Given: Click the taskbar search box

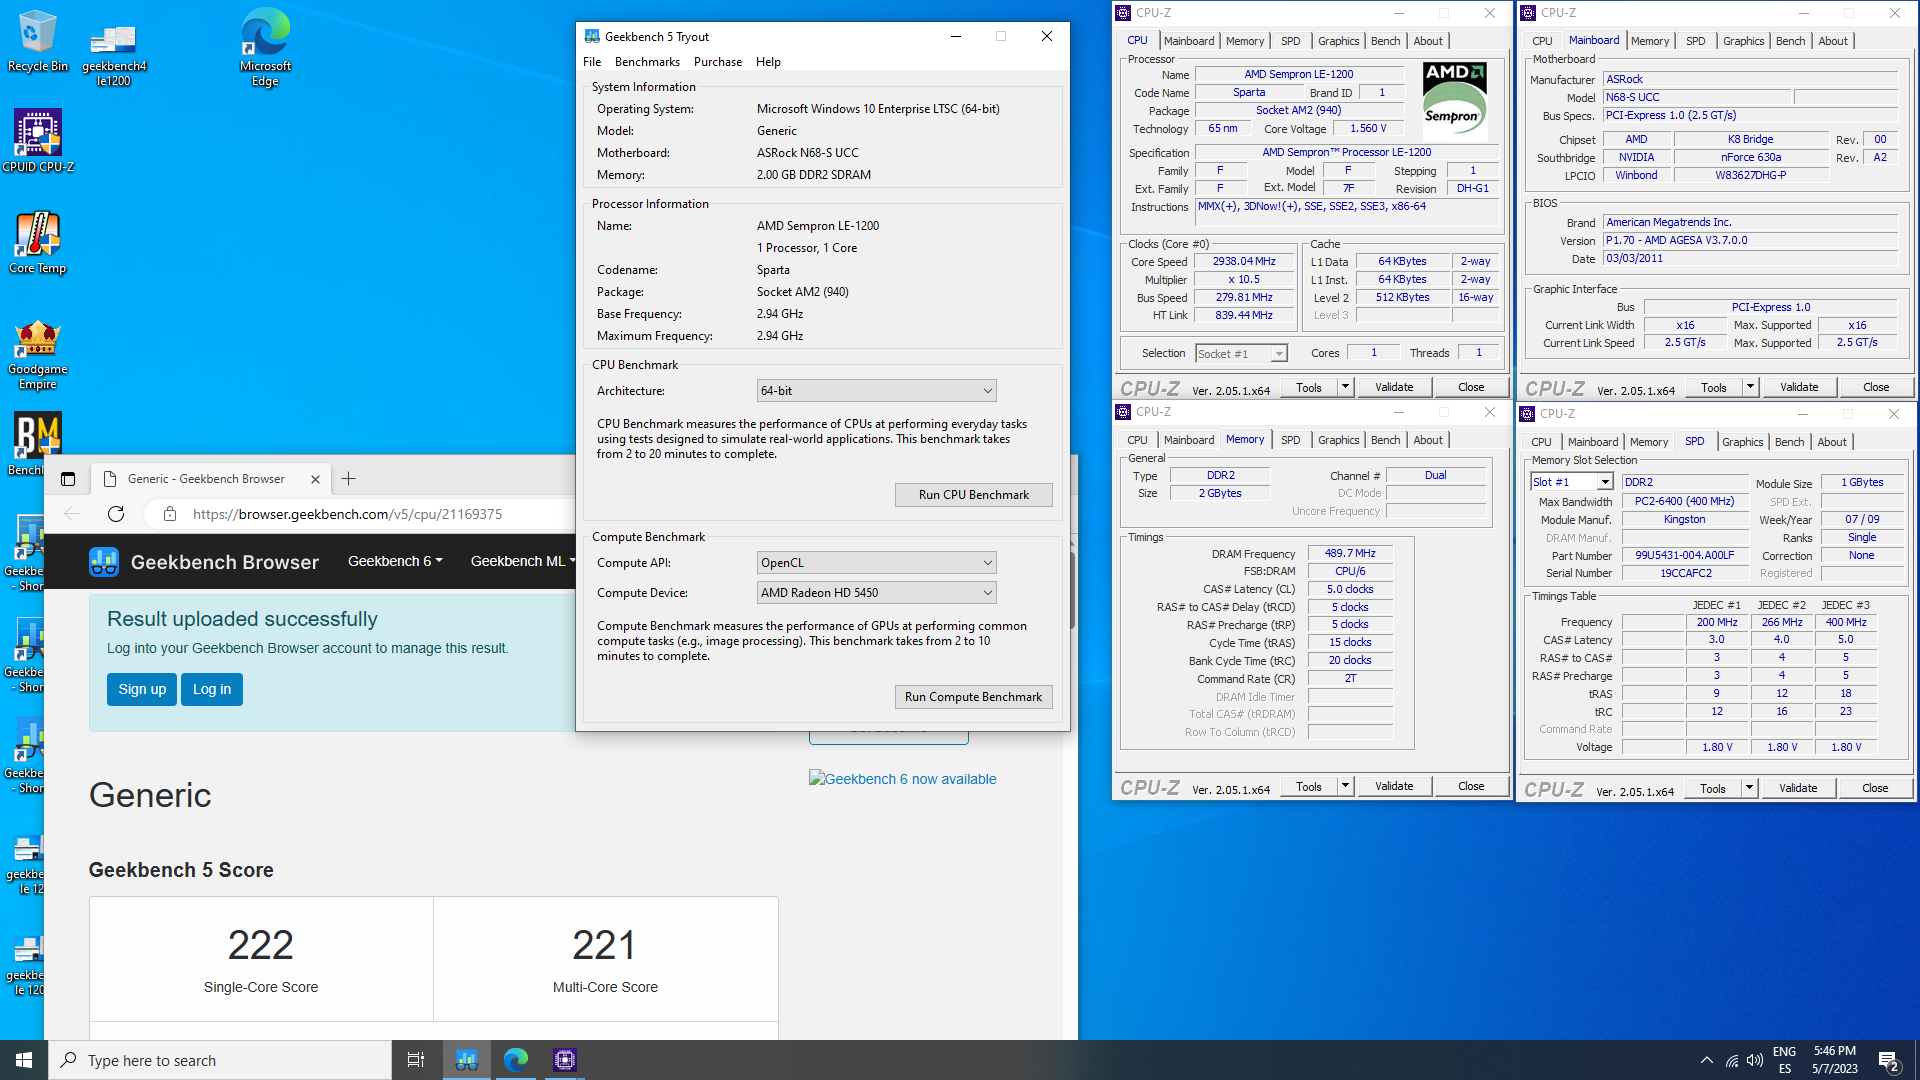Looking at the screenshot, I should pyautogui.click(x=220, y=1060).
